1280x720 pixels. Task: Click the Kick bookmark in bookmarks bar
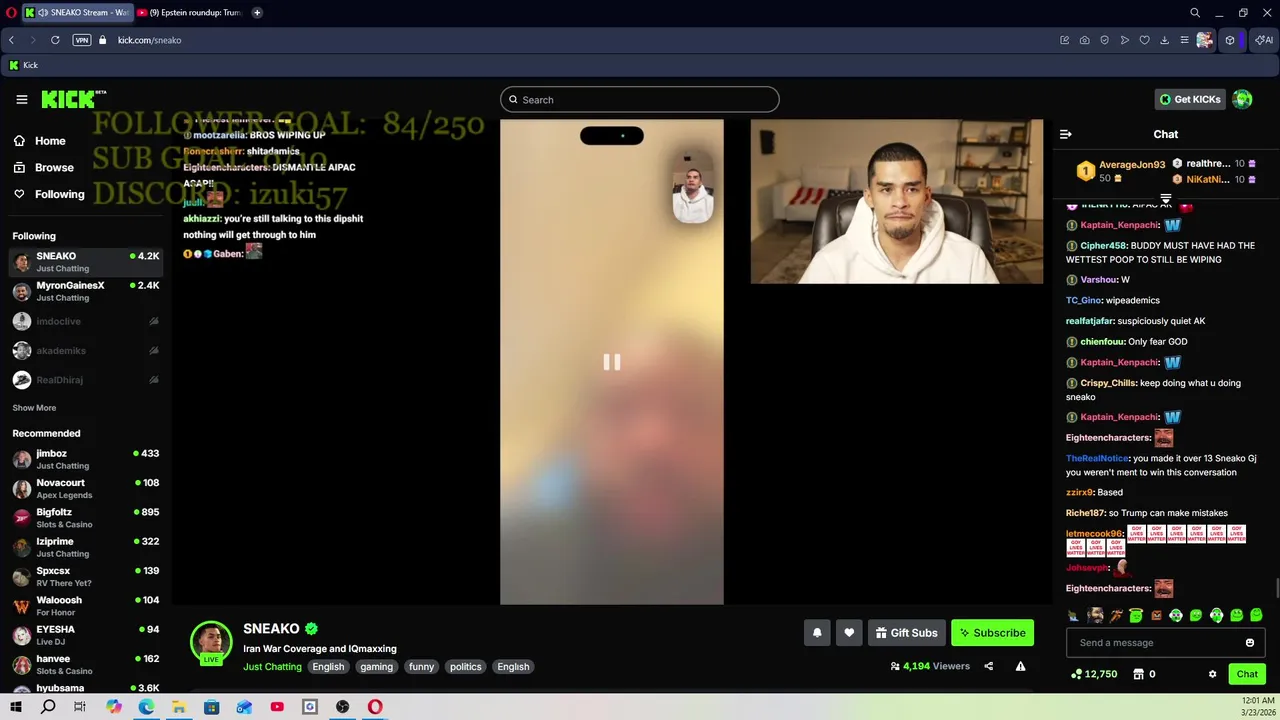tap(23, 65)
